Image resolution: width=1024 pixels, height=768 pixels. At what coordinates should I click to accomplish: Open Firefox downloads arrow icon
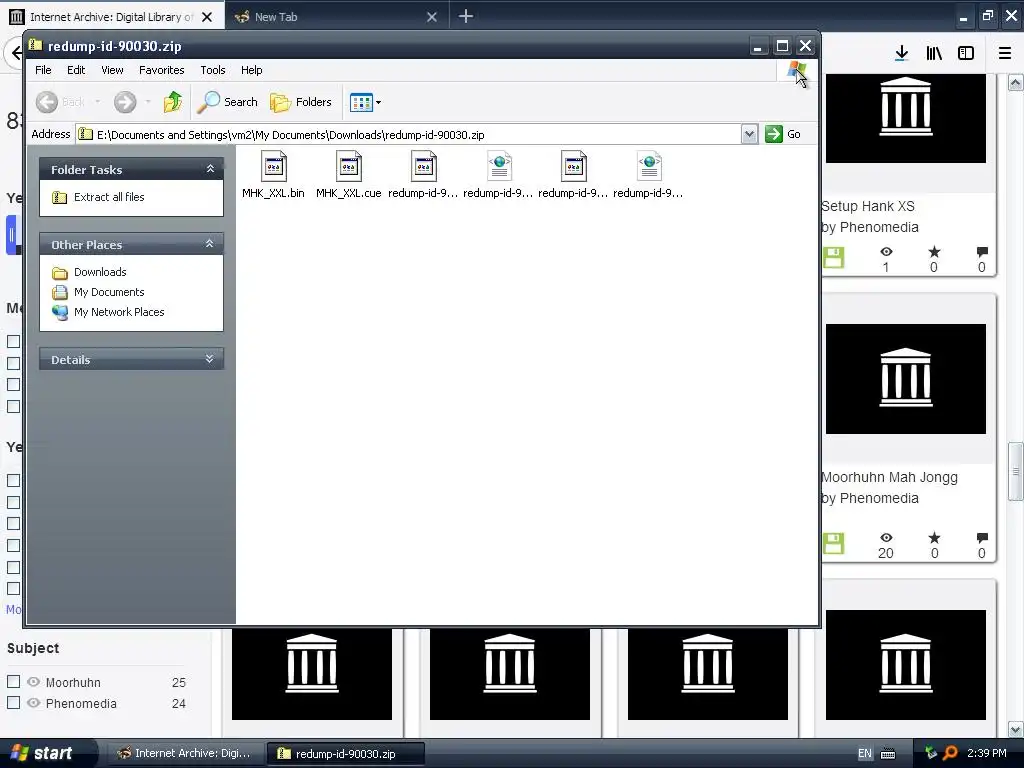point(901,54)
